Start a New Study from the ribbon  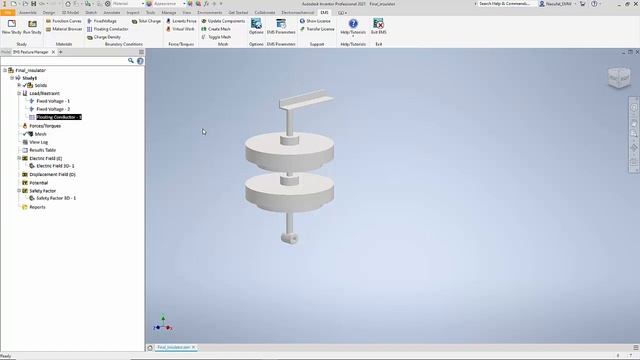pyautogui.click(x=11, y=27)
